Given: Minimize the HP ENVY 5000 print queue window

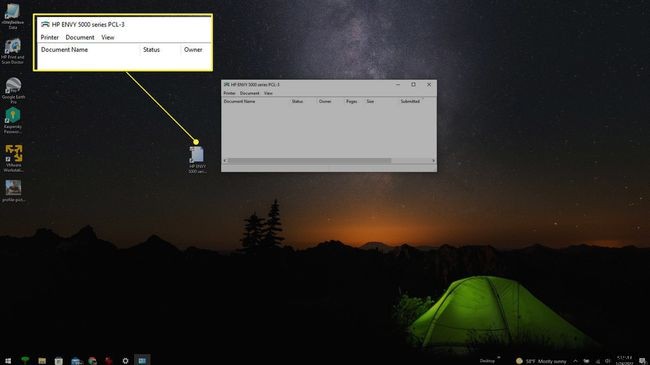Looking at the screenshot, I should [398, 85].
